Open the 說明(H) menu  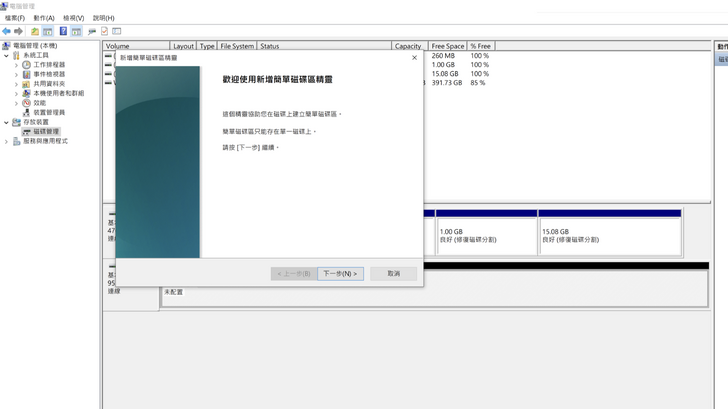click(x=104, y=18)
